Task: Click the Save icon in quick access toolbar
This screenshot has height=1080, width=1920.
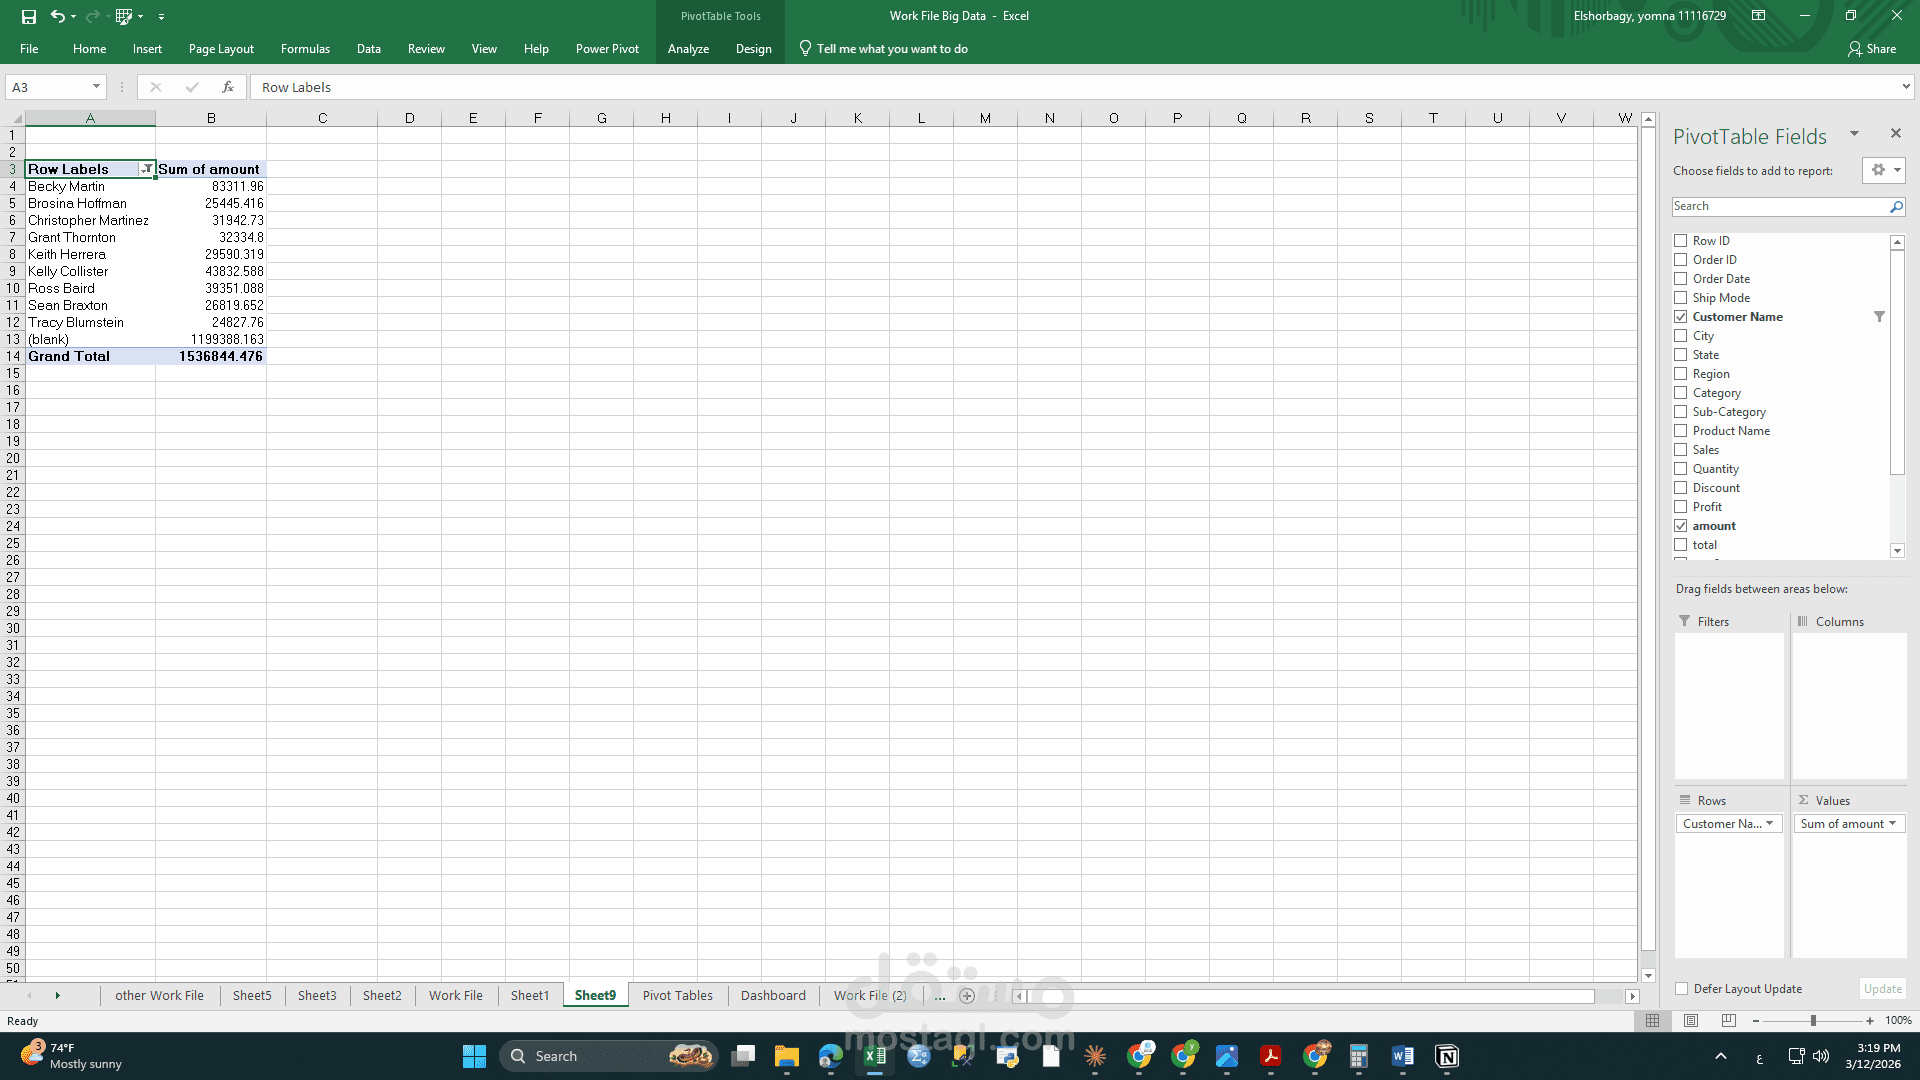Action: coord(28,16)
